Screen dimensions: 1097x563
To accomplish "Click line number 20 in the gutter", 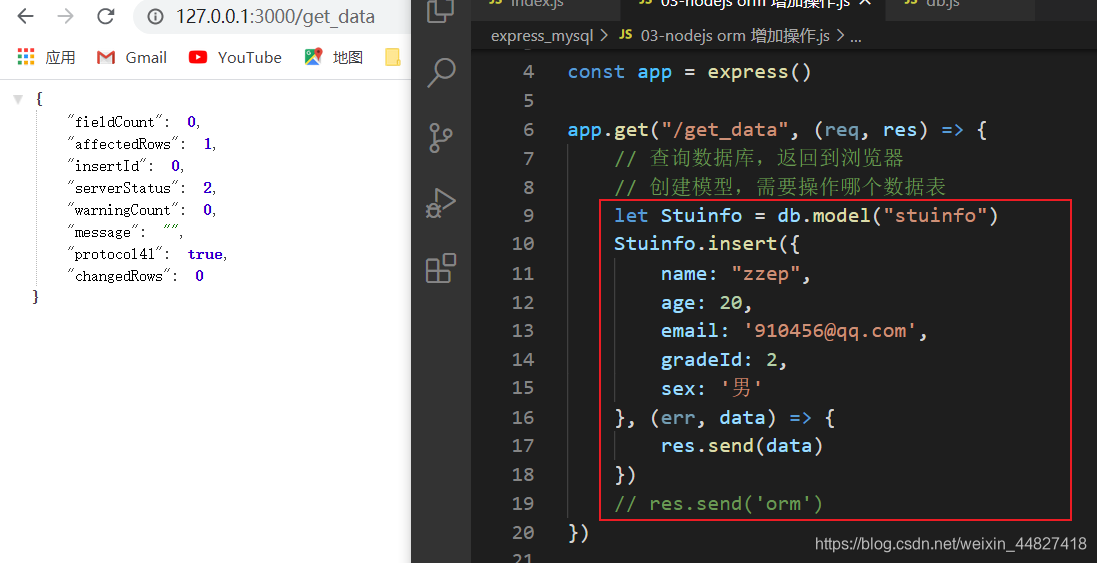I will tap(523, 532).
